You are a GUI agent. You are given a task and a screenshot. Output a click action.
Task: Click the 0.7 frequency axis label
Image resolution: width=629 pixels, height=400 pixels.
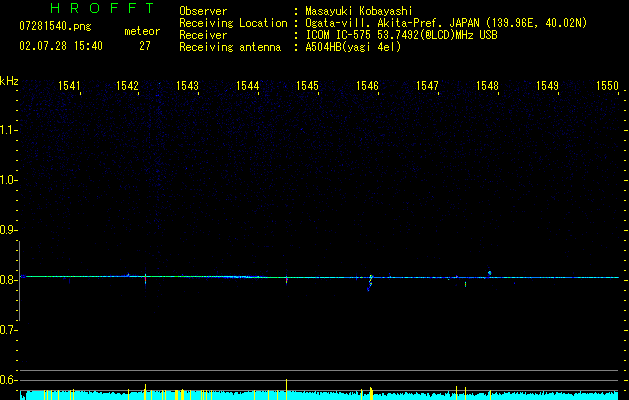pyautogui.click(x=8, y=330)
